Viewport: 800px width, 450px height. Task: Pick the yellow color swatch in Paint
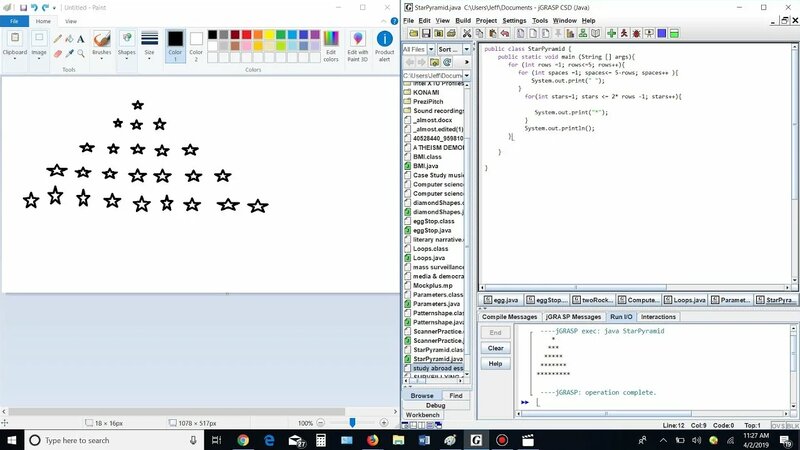269,35
